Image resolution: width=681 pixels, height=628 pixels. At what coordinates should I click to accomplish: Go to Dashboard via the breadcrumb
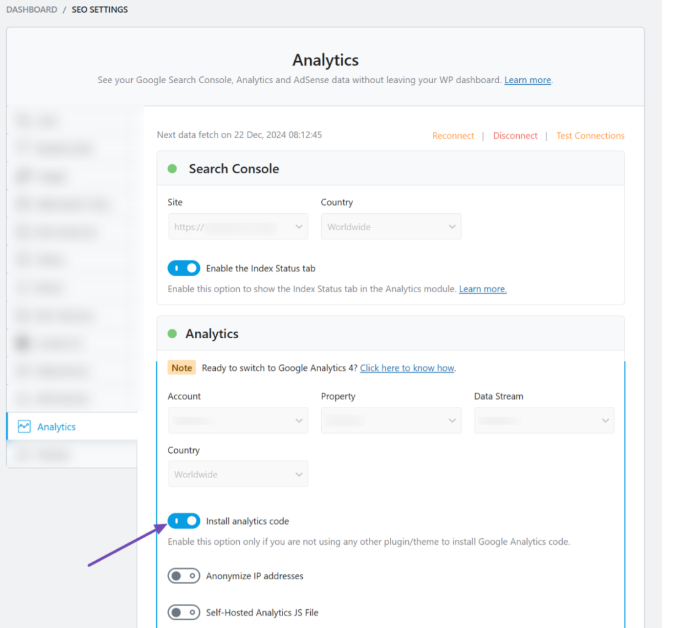click(31, 10)
